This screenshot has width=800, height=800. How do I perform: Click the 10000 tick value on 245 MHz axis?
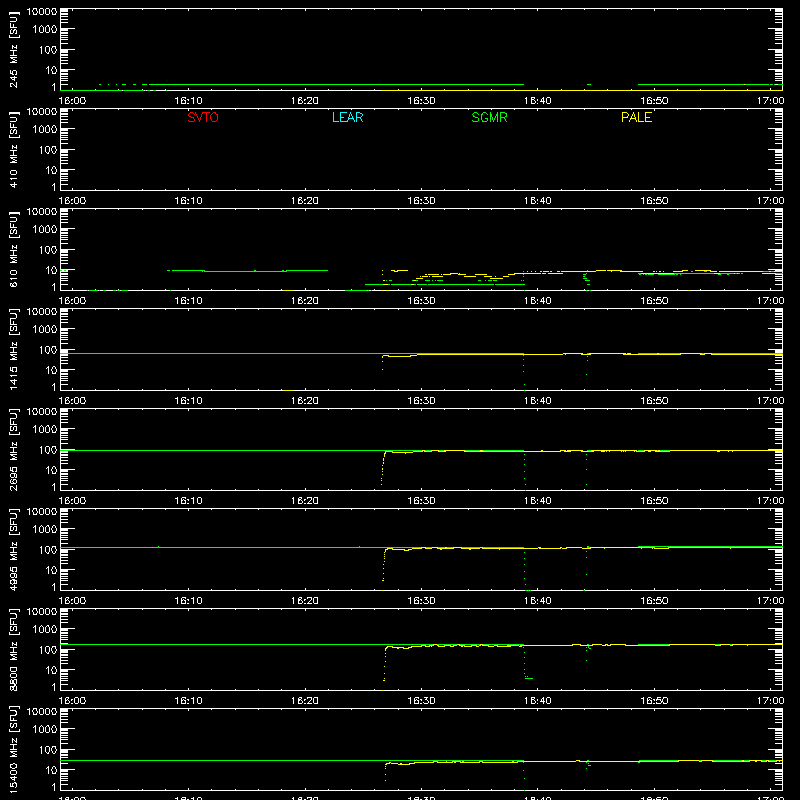coord(42,12)
